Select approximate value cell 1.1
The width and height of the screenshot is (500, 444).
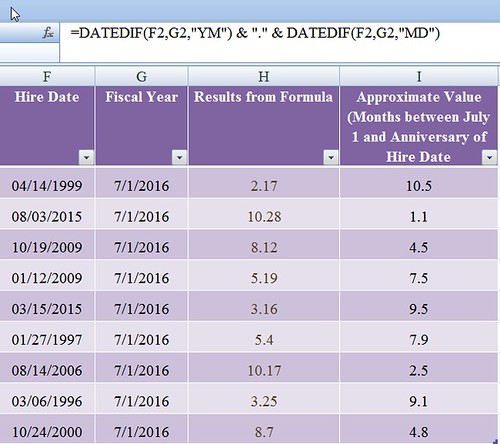pos(419,214)
